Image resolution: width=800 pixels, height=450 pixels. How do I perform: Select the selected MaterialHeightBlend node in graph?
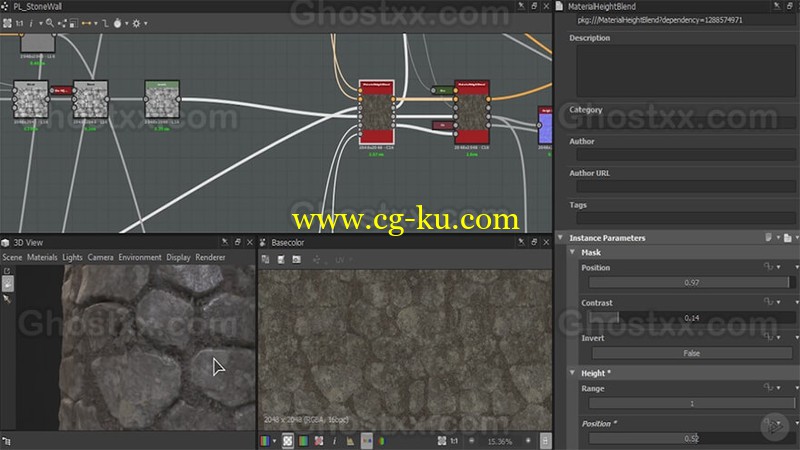click(377, 112)
